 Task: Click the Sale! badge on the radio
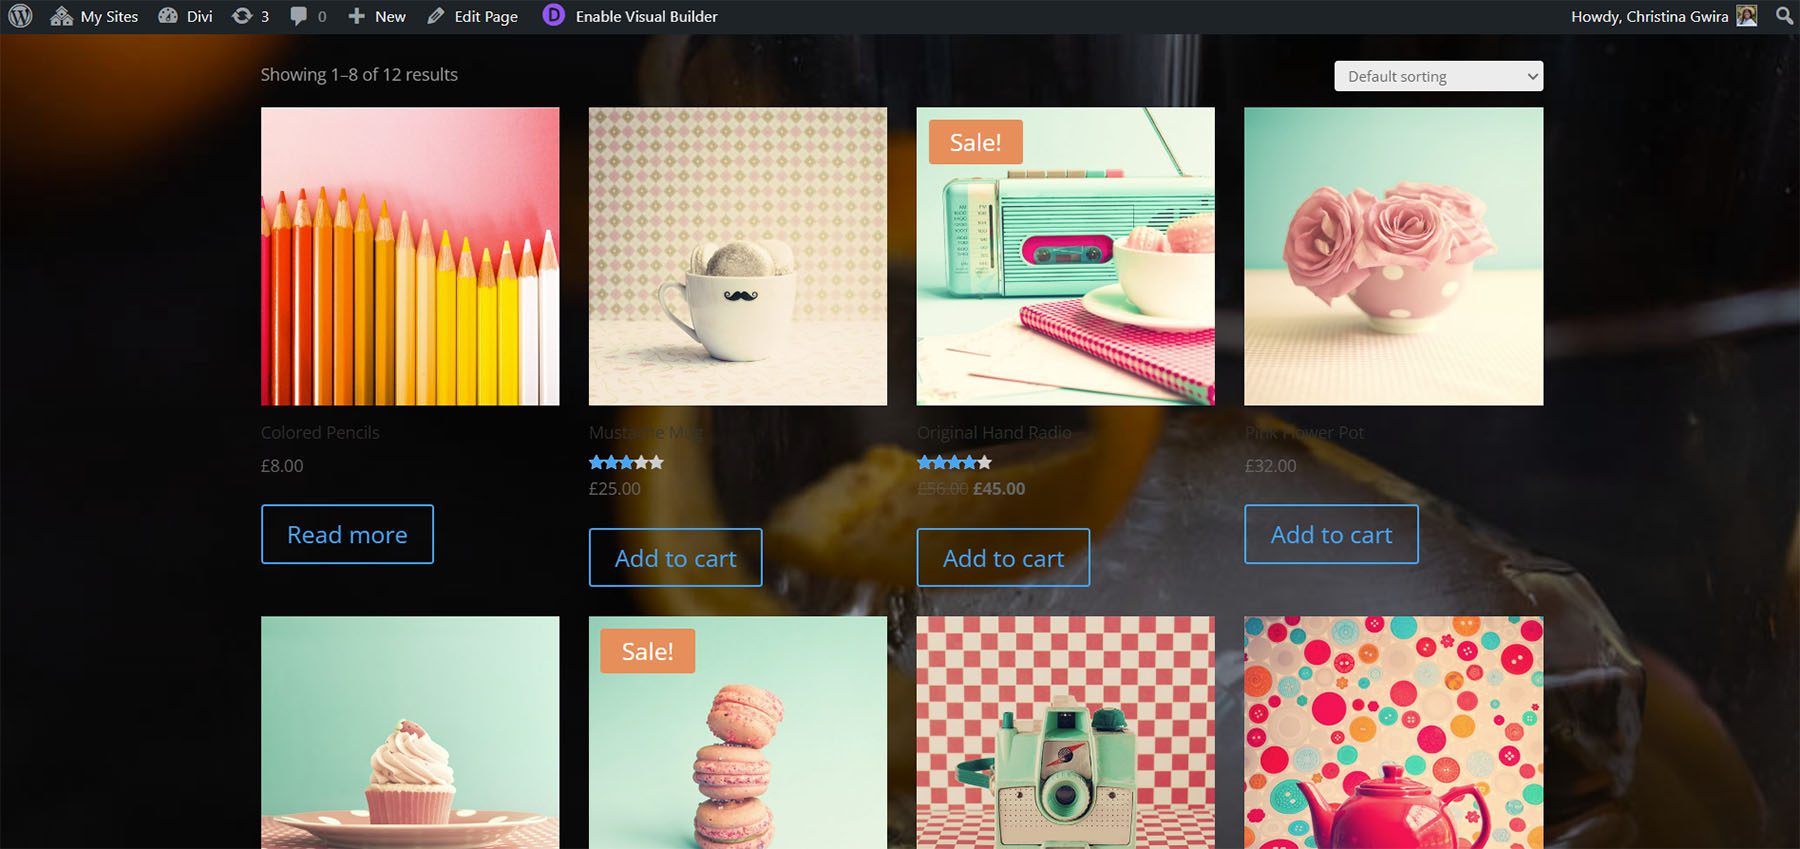point(975,142)
